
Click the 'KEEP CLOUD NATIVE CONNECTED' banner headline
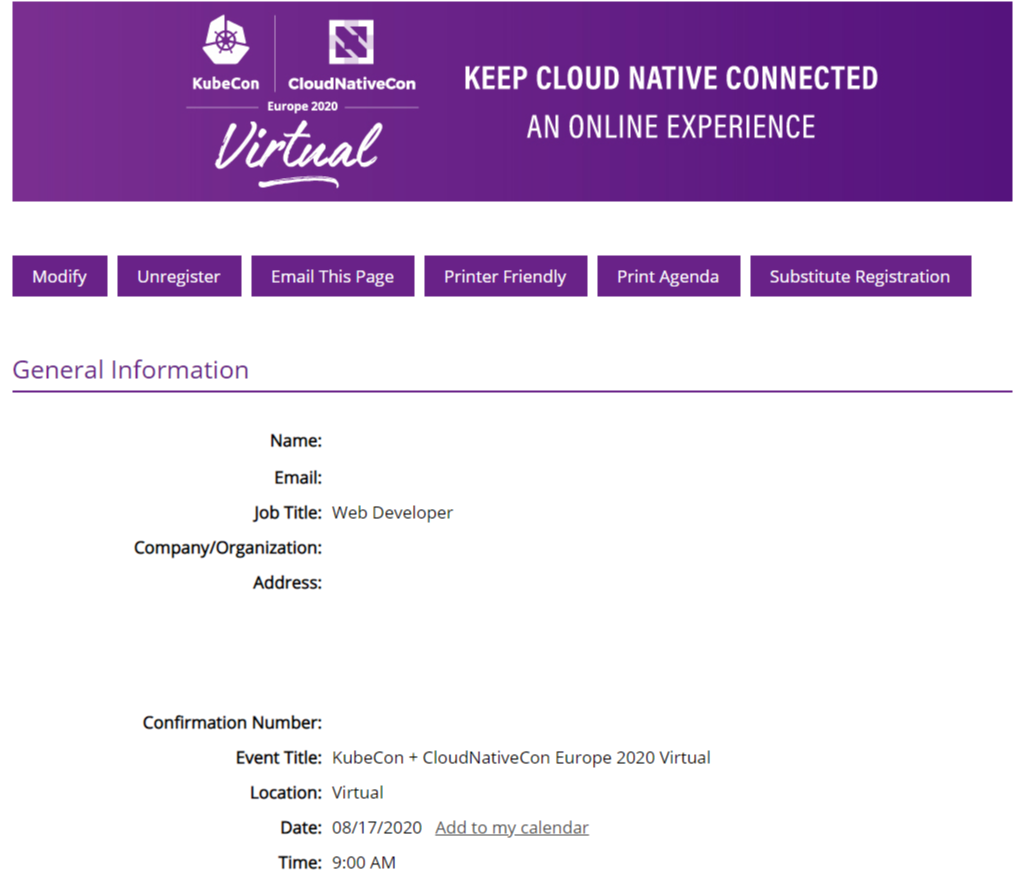click(671, 78)
